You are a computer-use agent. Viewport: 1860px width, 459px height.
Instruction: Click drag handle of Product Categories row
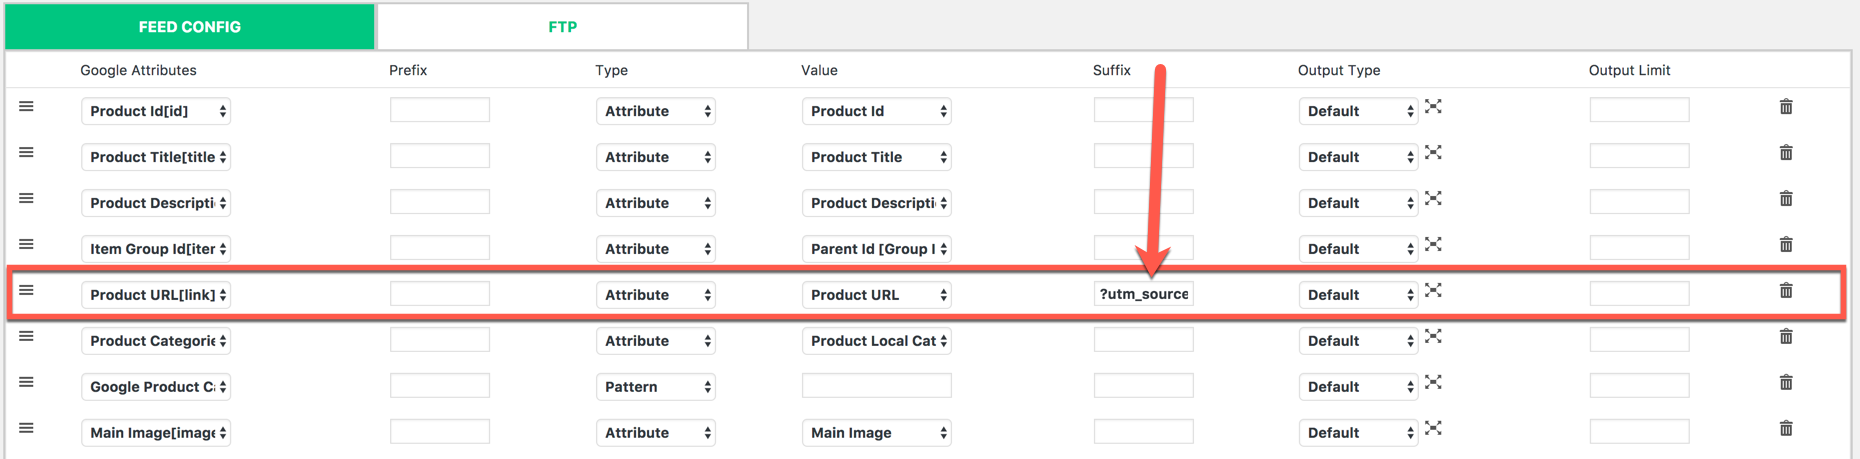pyautogui.click(x=27, y=337)
